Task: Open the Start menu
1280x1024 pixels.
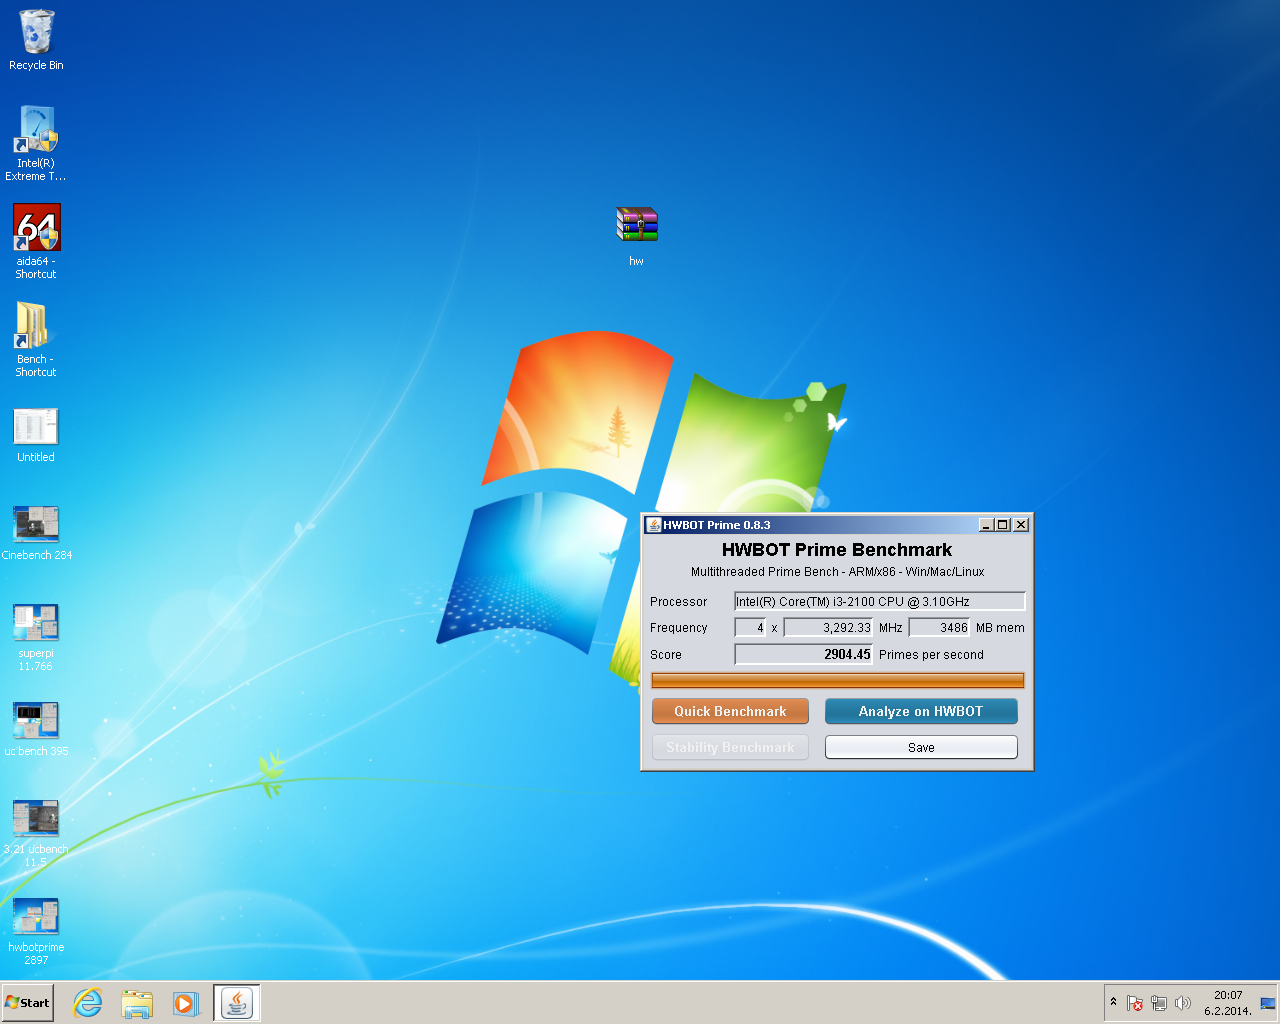Action: [27, 1003]
